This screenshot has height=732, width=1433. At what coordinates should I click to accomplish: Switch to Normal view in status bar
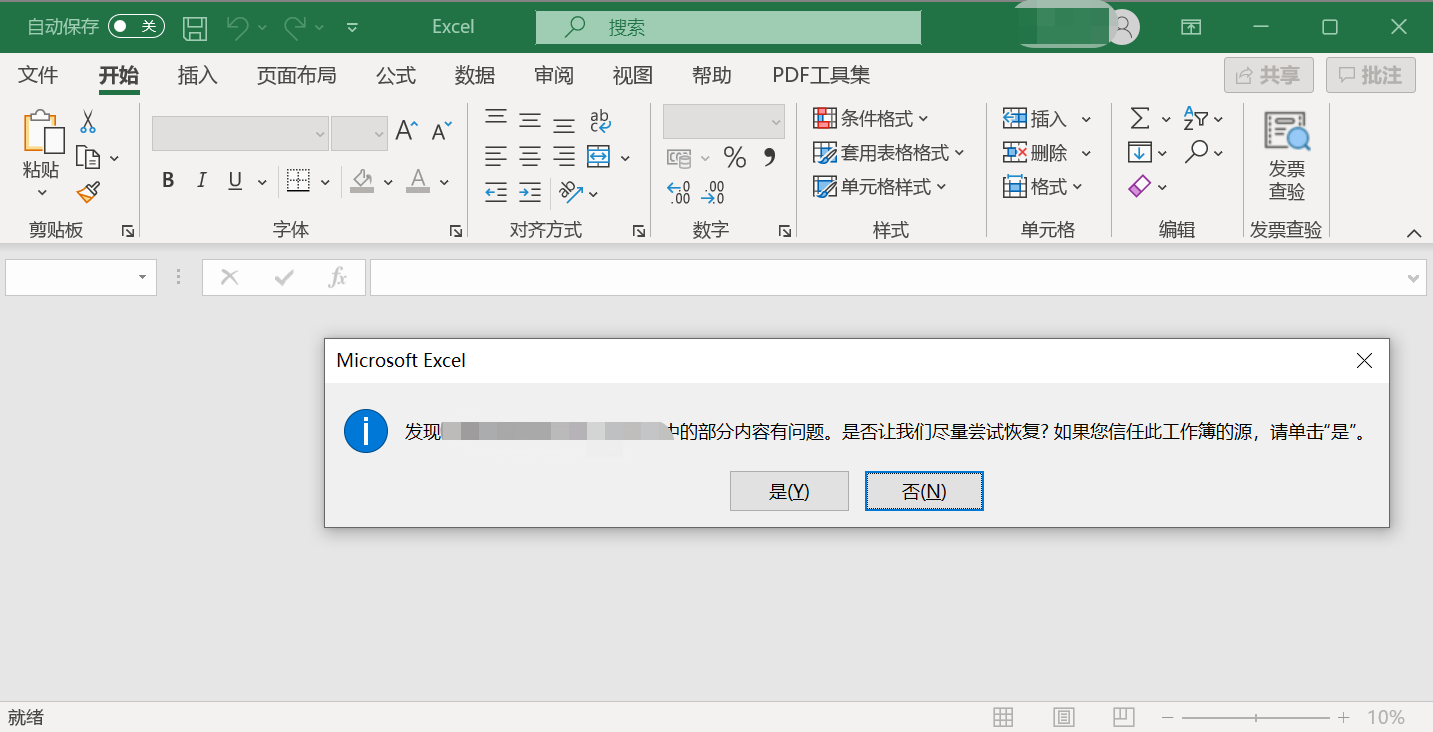1003,717
